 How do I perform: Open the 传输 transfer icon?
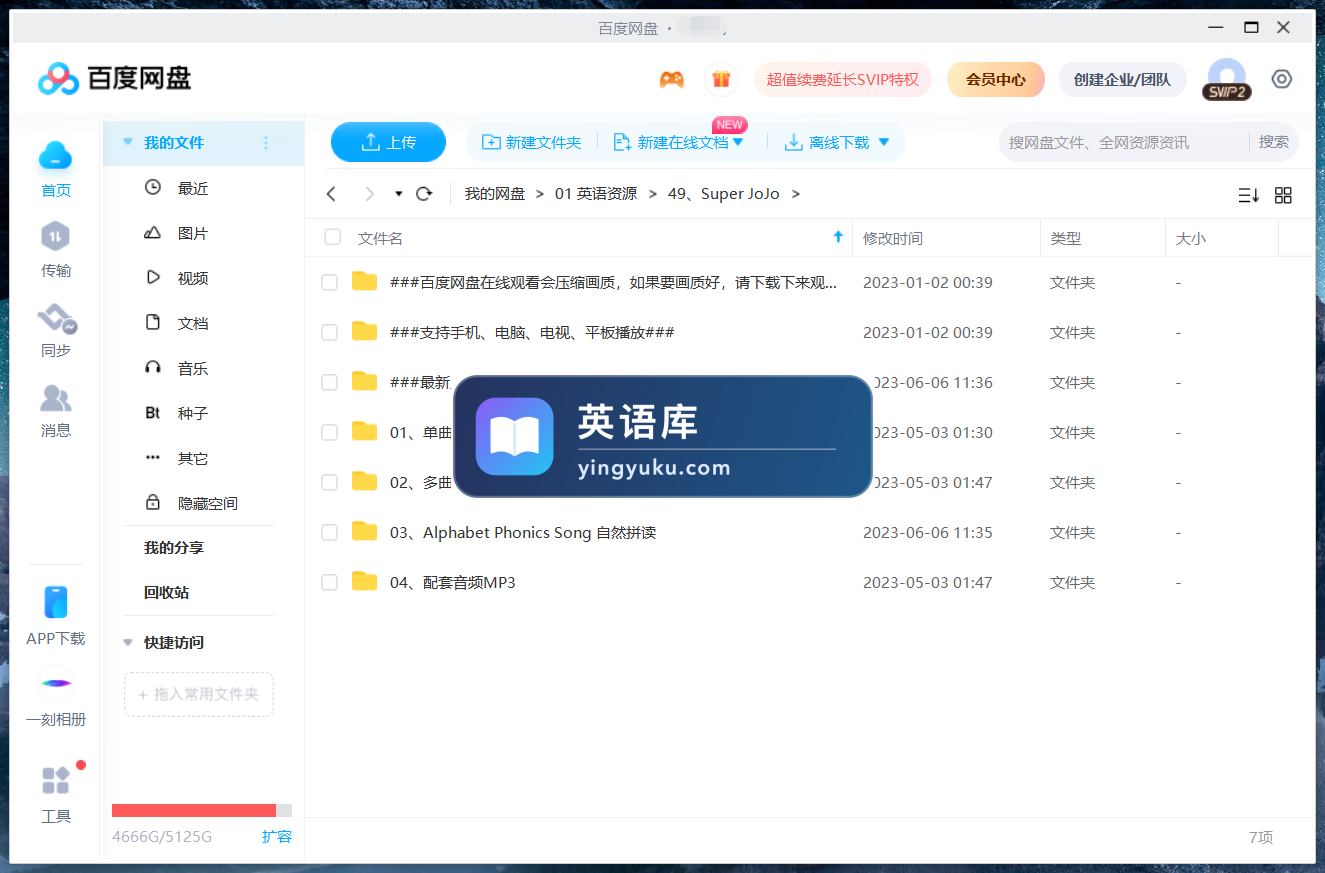coord(56,237)
